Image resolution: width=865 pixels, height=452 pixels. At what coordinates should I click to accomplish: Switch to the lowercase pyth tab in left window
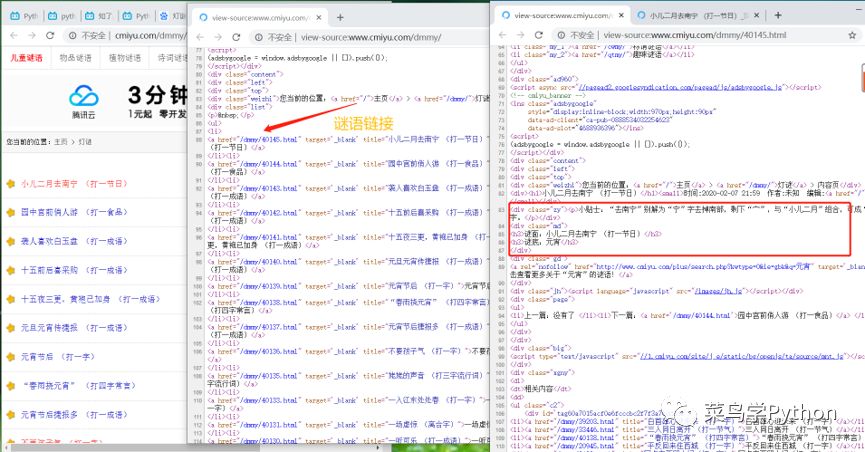tap(62, 16)
